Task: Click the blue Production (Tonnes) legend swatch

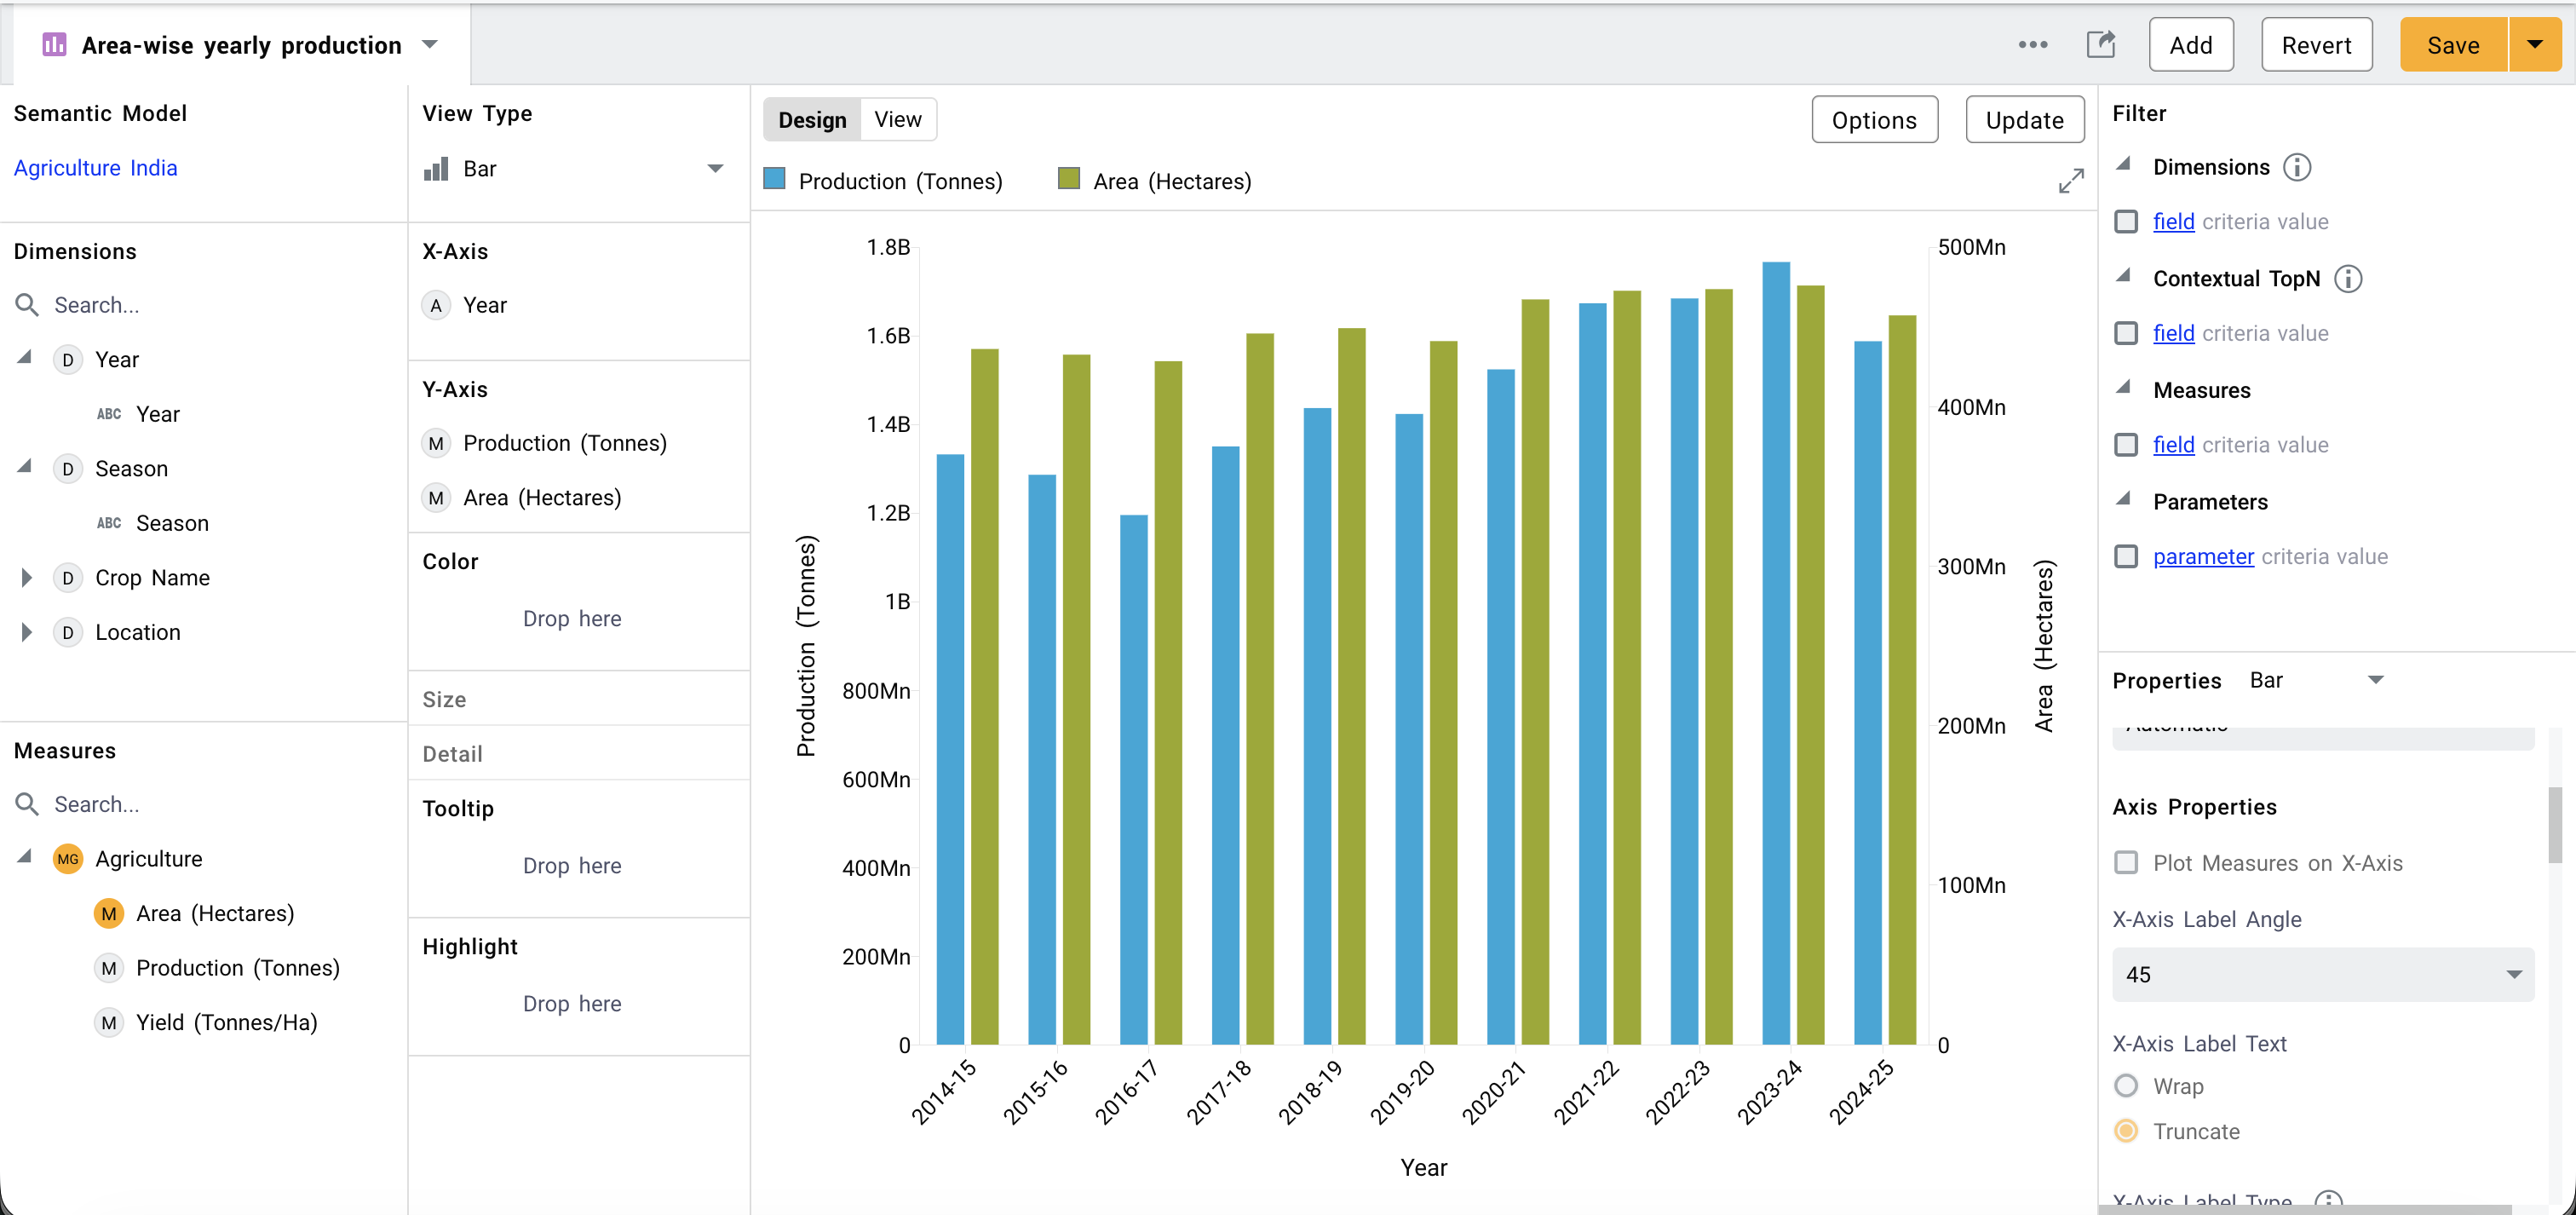Action: [774, 180]
